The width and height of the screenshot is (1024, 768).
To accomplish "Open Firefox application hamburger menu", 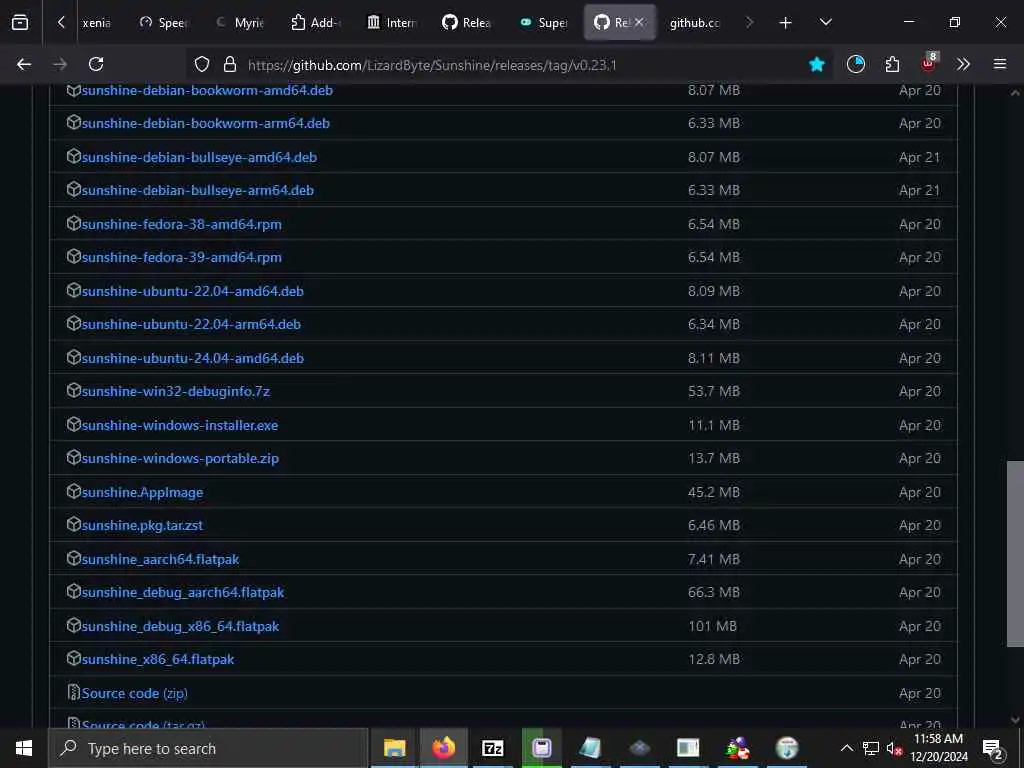I will 1000,64.
